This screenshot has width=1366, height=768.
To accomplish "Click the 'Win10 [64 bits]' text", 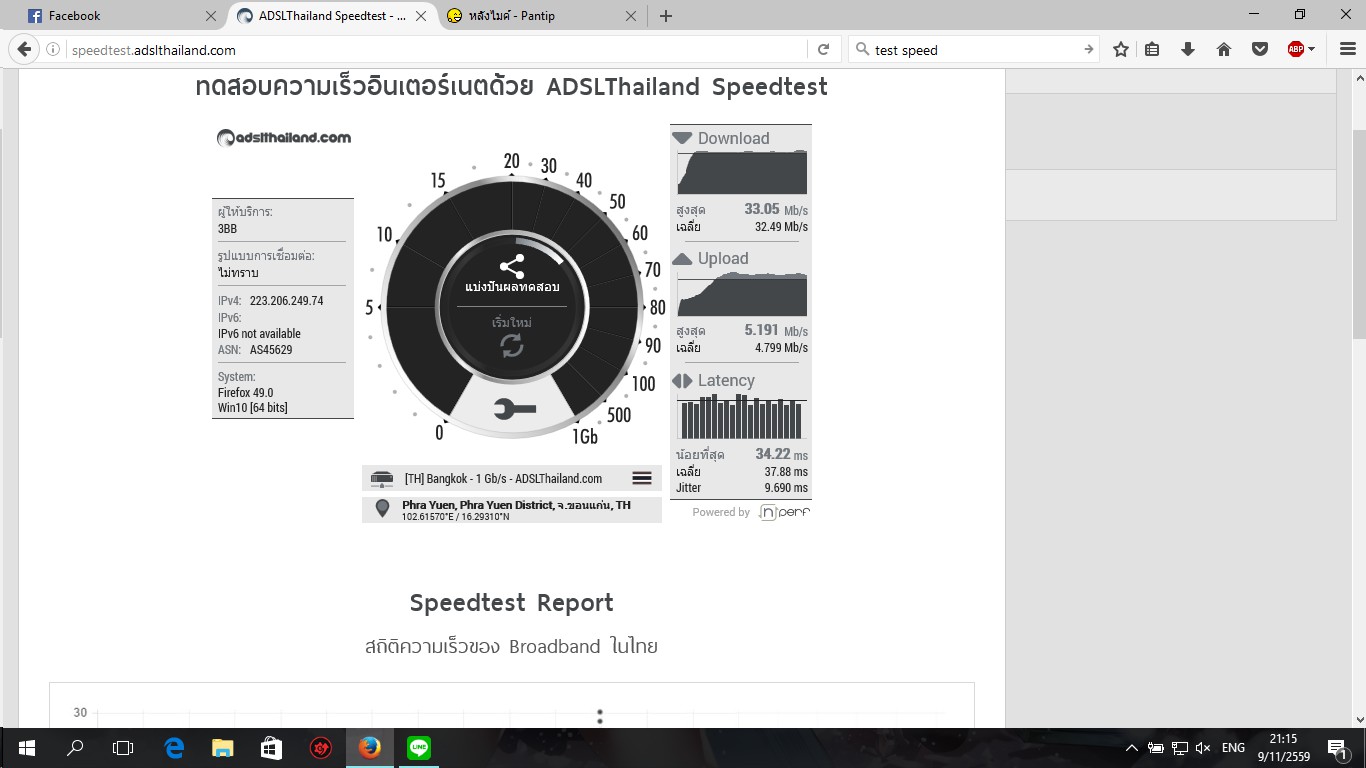I will 253,408.
